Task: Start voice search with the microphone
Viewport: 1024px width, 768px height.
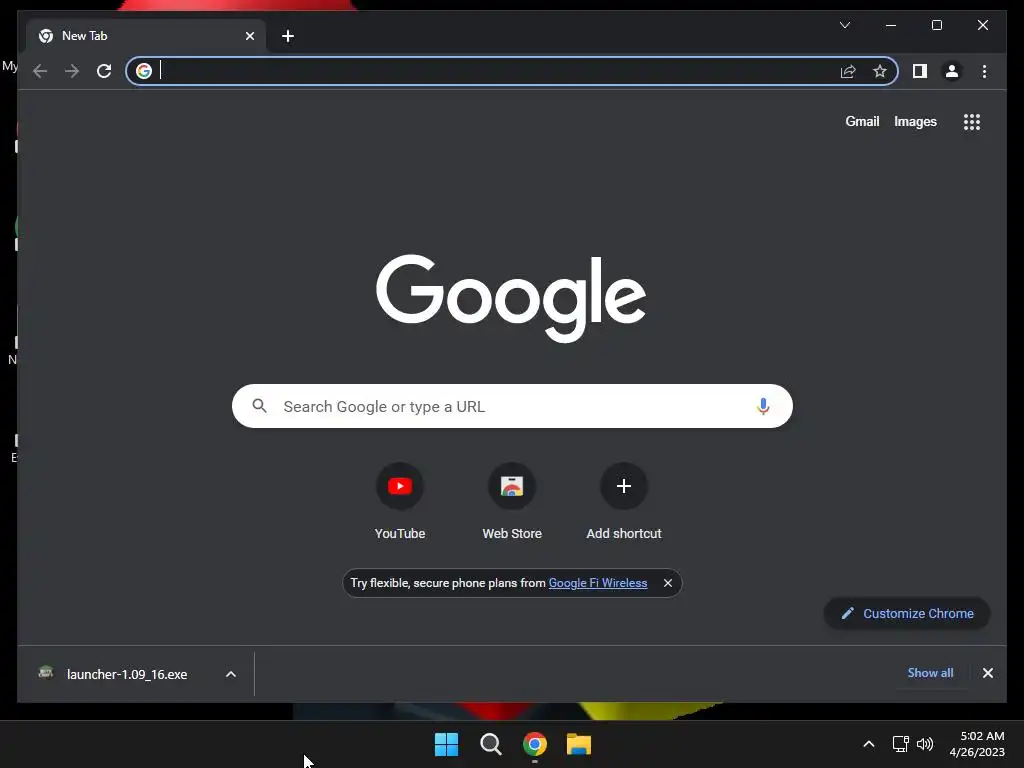Action: tap(763, 406)
